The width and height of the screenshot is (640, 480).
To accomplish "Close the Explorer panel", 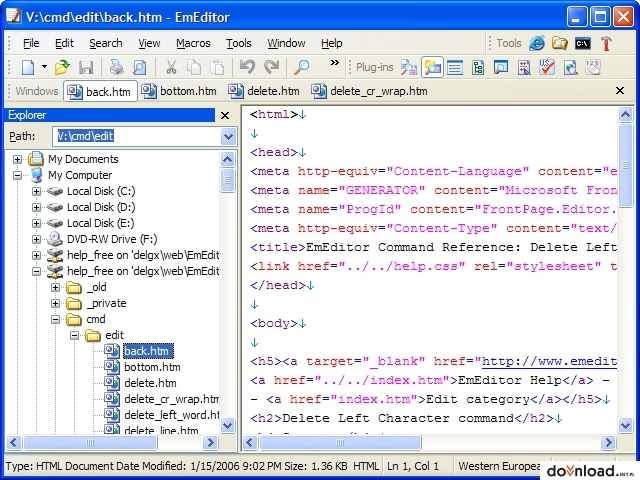I will click(225, 116).
